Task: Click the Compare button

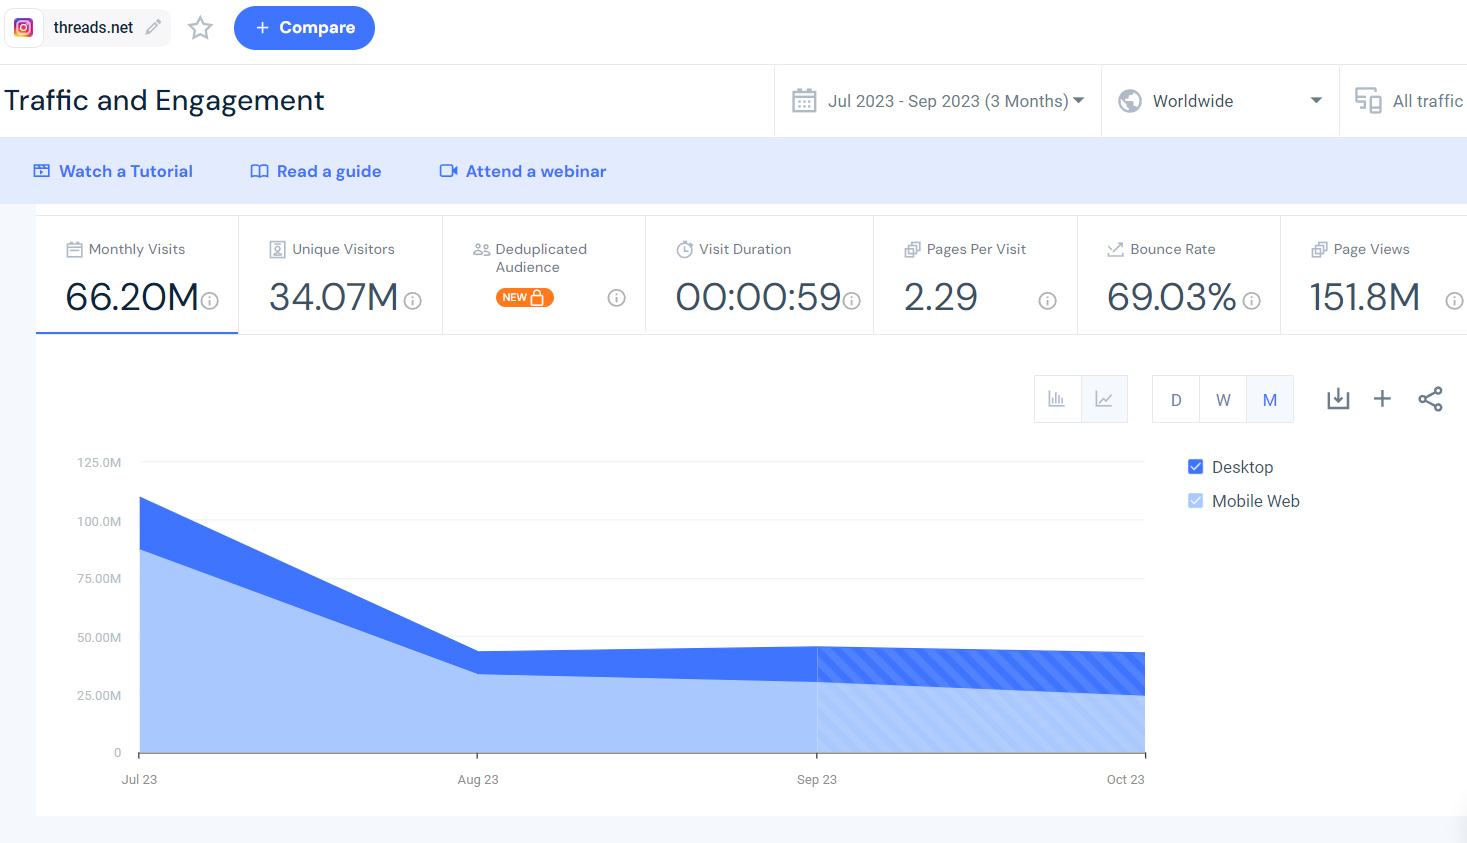Action: [x=304, y=28]
